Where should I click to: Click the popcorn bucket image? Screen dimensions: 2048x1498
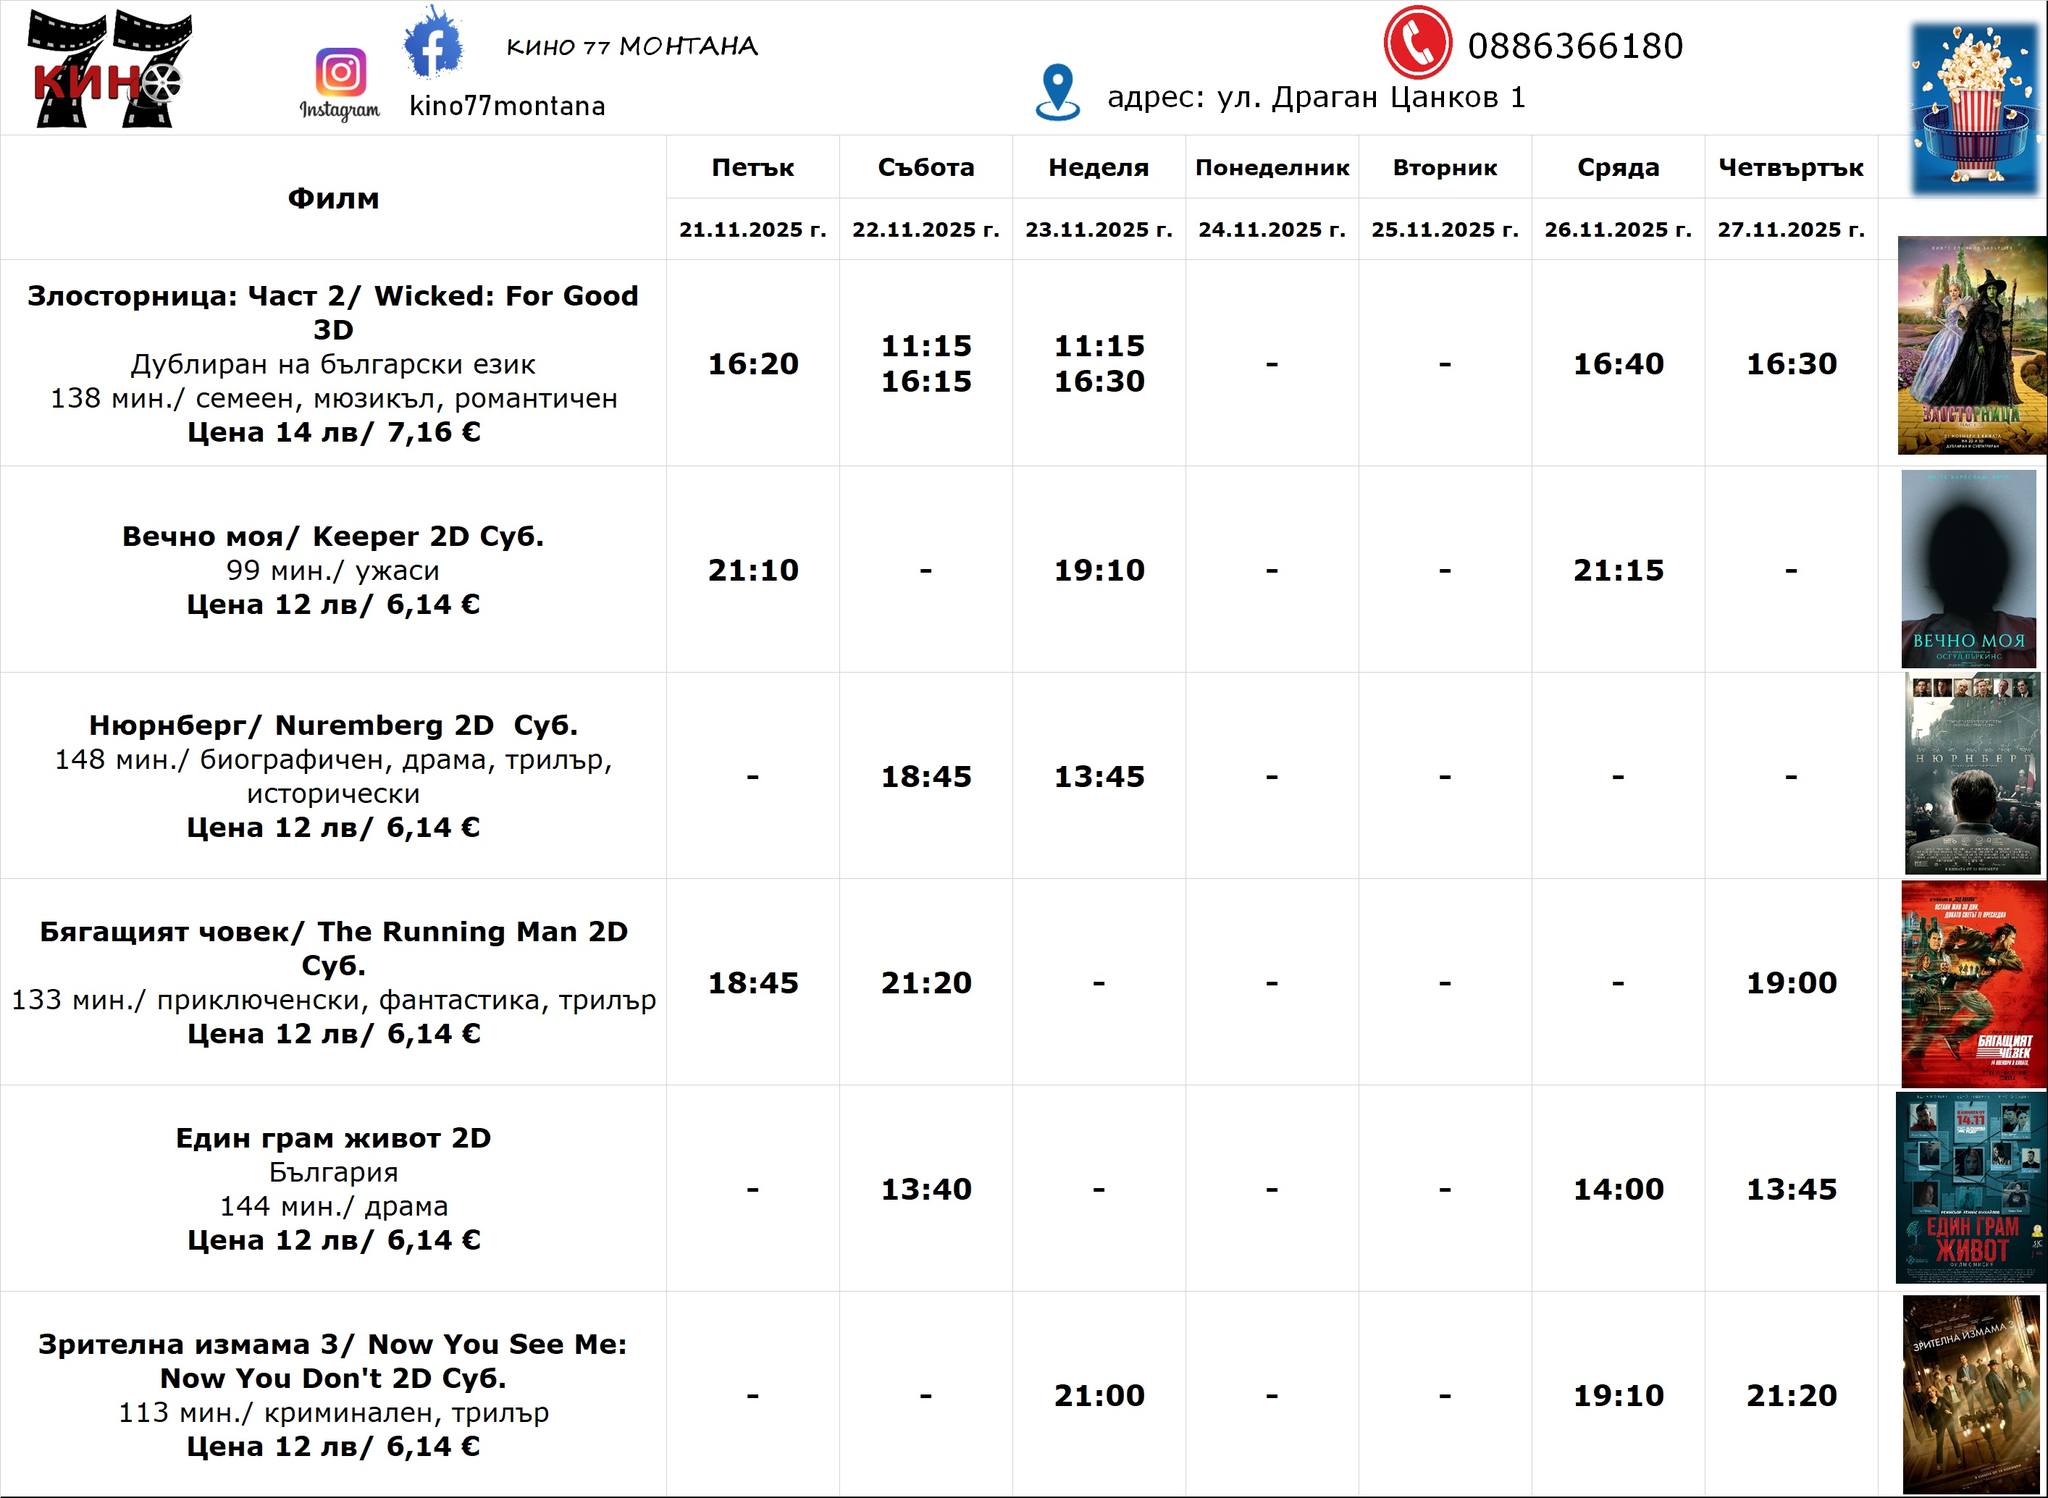tap(1974, 108)
